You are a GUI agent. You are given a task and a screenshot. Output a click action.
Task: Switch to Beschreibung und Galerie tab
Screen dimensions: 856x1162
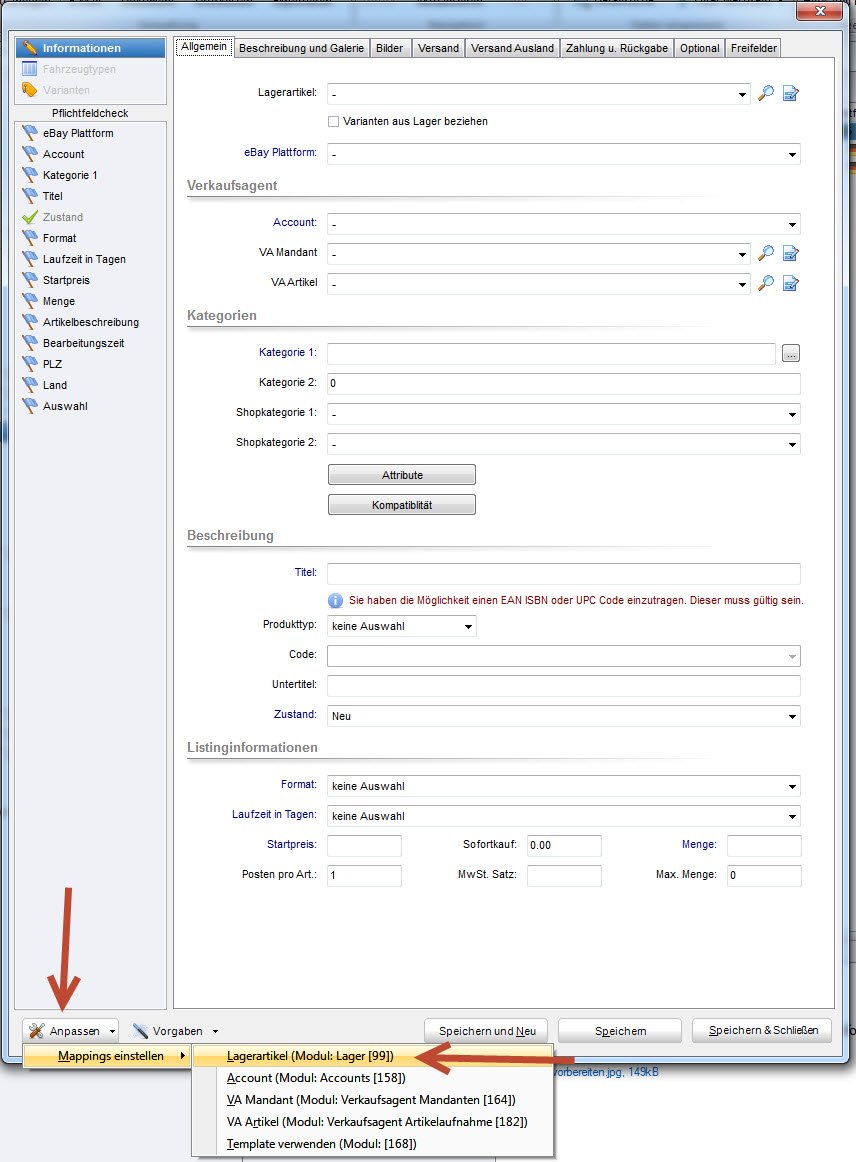pos(302,48)
